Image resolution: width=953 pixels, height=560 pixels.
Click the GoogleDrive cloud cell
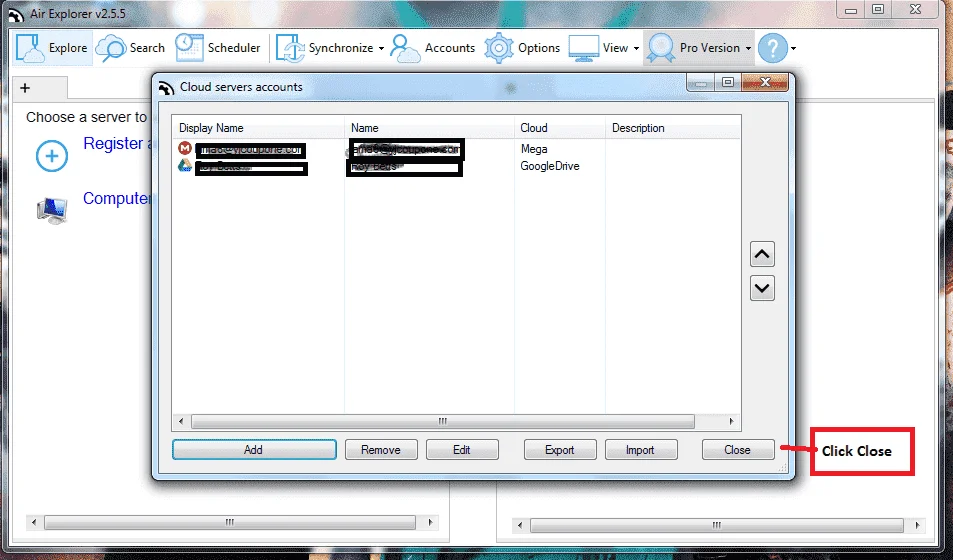(549, 166)
